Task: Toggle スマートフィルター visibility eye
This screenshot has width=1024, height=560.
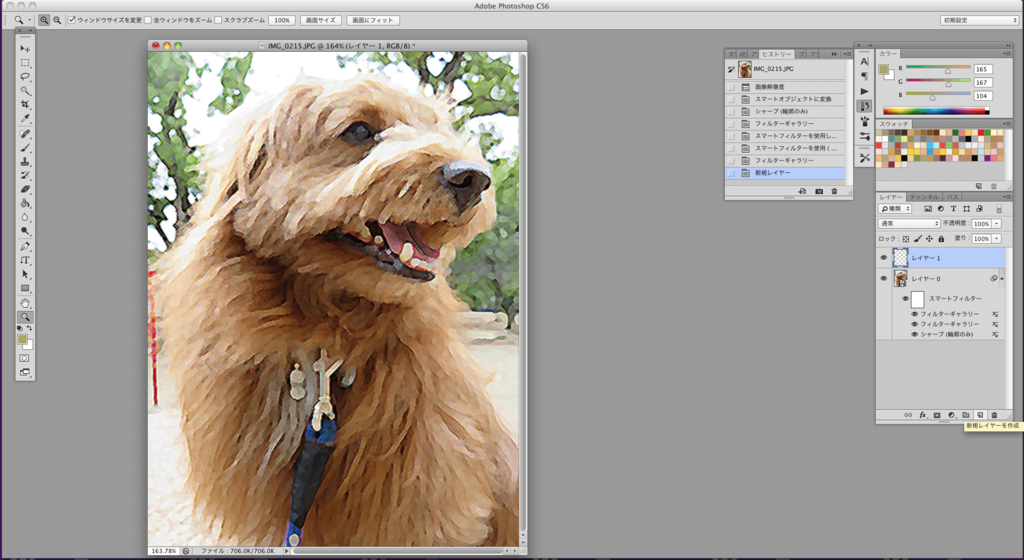Action: 905,299
